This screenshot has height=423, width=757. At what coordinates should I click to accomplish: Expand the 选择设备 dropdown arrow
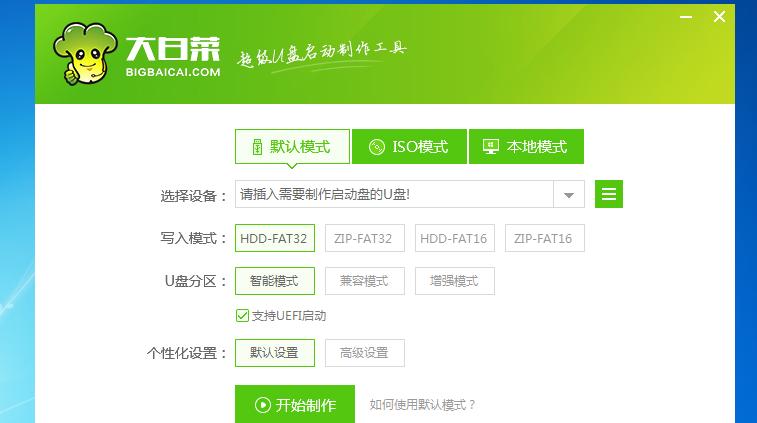[569, 195]
